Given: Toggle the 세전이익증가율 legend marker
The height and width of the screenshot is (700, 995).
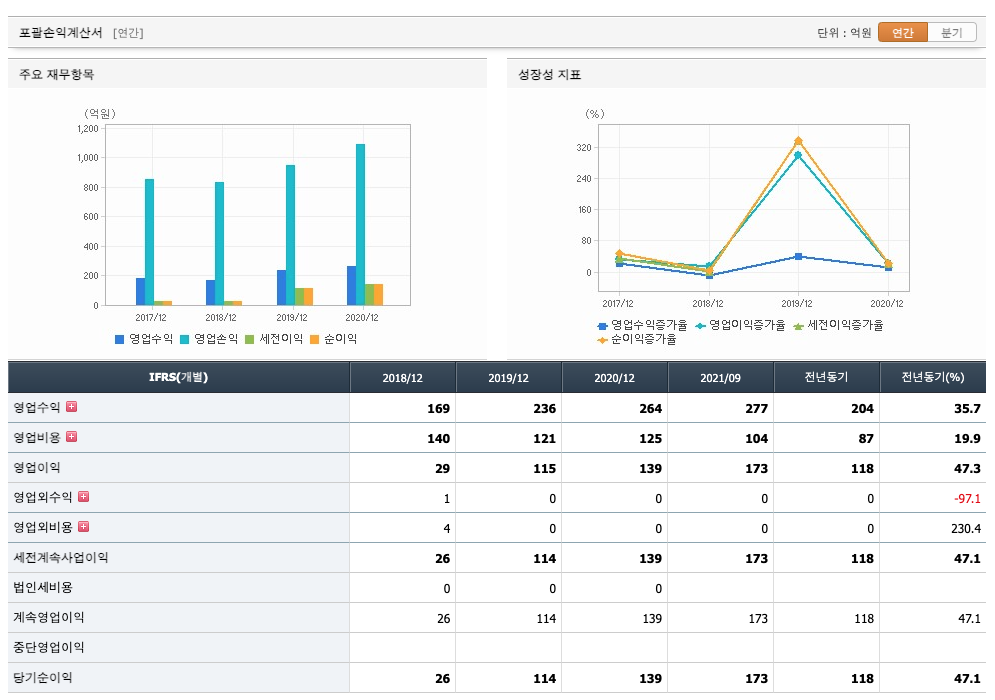Looking at the screenshot, I should 798,326.
